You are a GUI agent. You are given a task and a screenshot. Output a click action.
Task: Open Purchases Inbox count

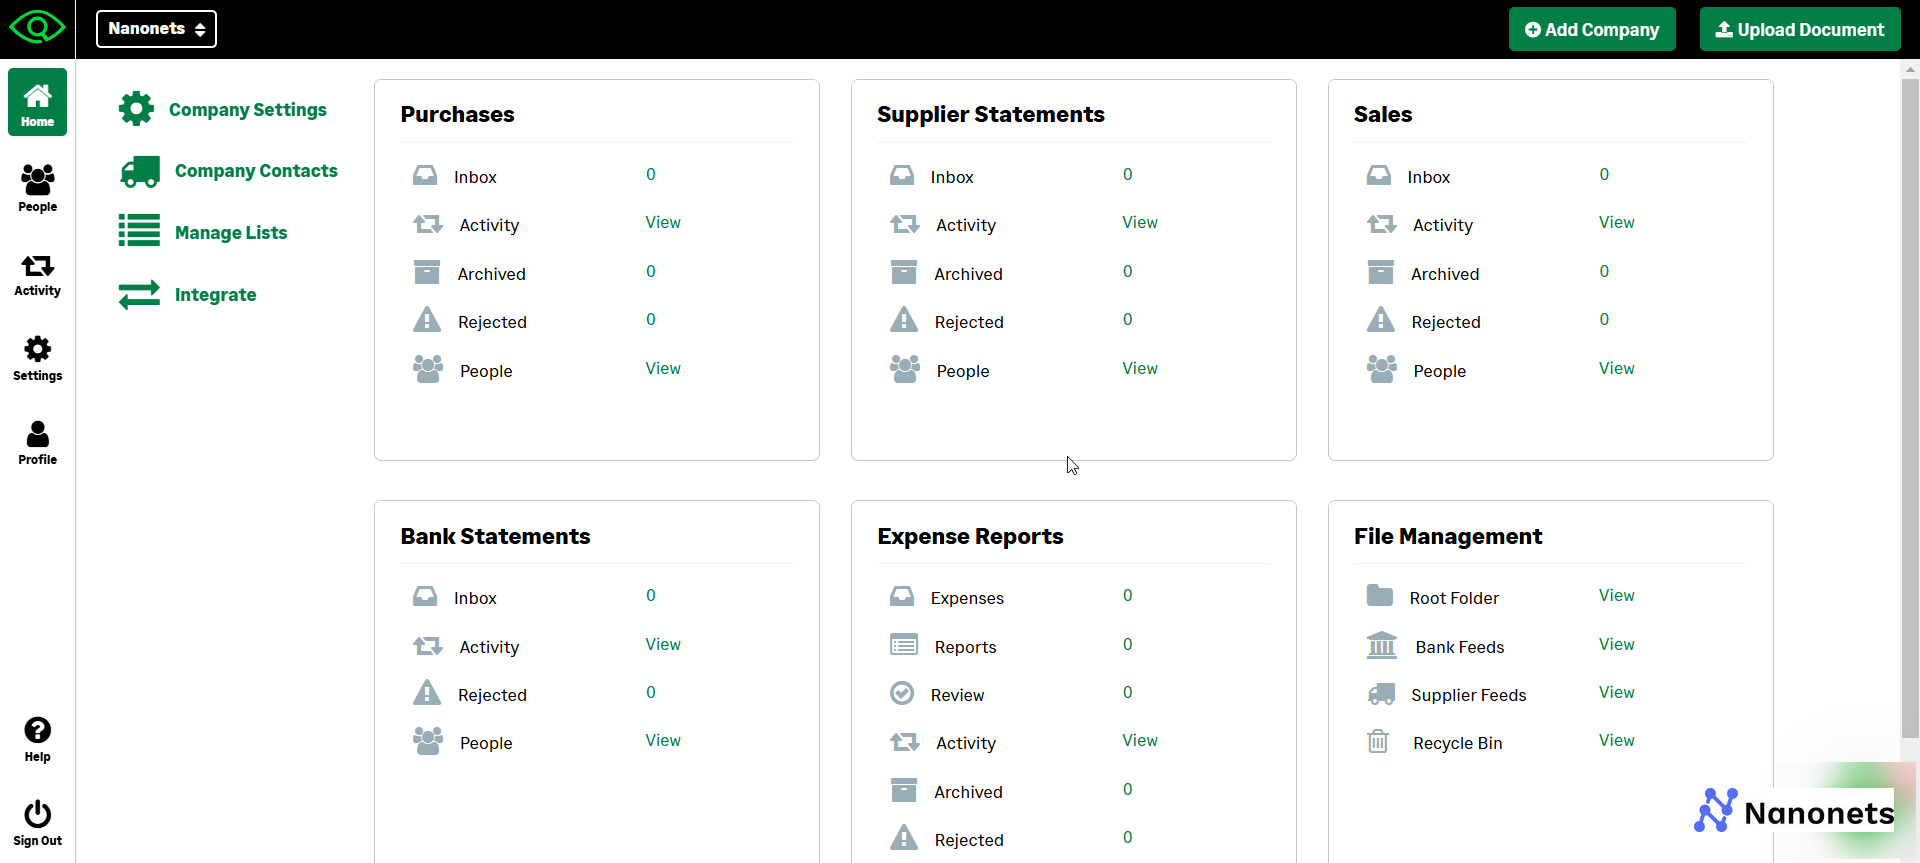tap(651, 174)
